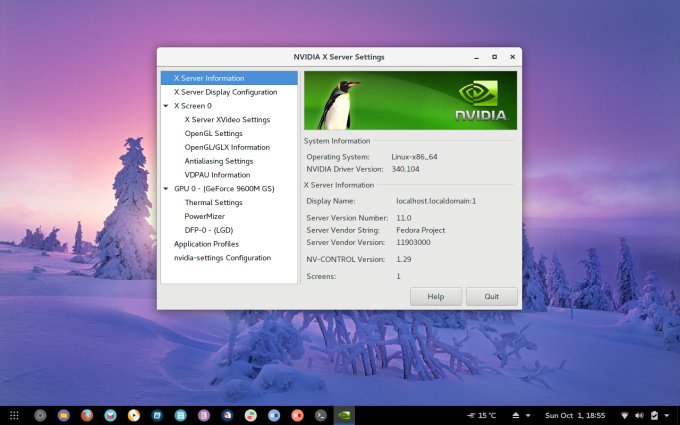Image resolution: width=680 pixels, height=425 pixels.
Task: Click the Fedora Project vendor string
Action: point(421,230)
